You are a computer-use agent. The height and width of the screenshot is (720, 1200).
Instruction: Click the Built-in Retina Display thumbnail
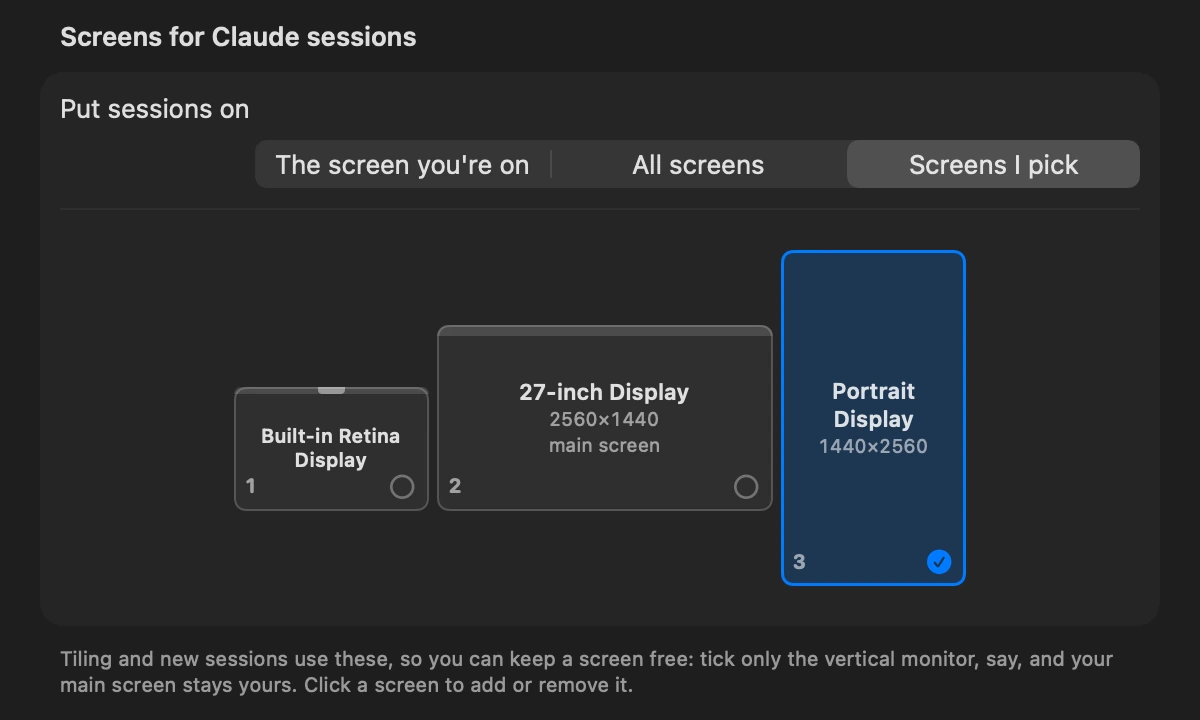tap(331, 449)
